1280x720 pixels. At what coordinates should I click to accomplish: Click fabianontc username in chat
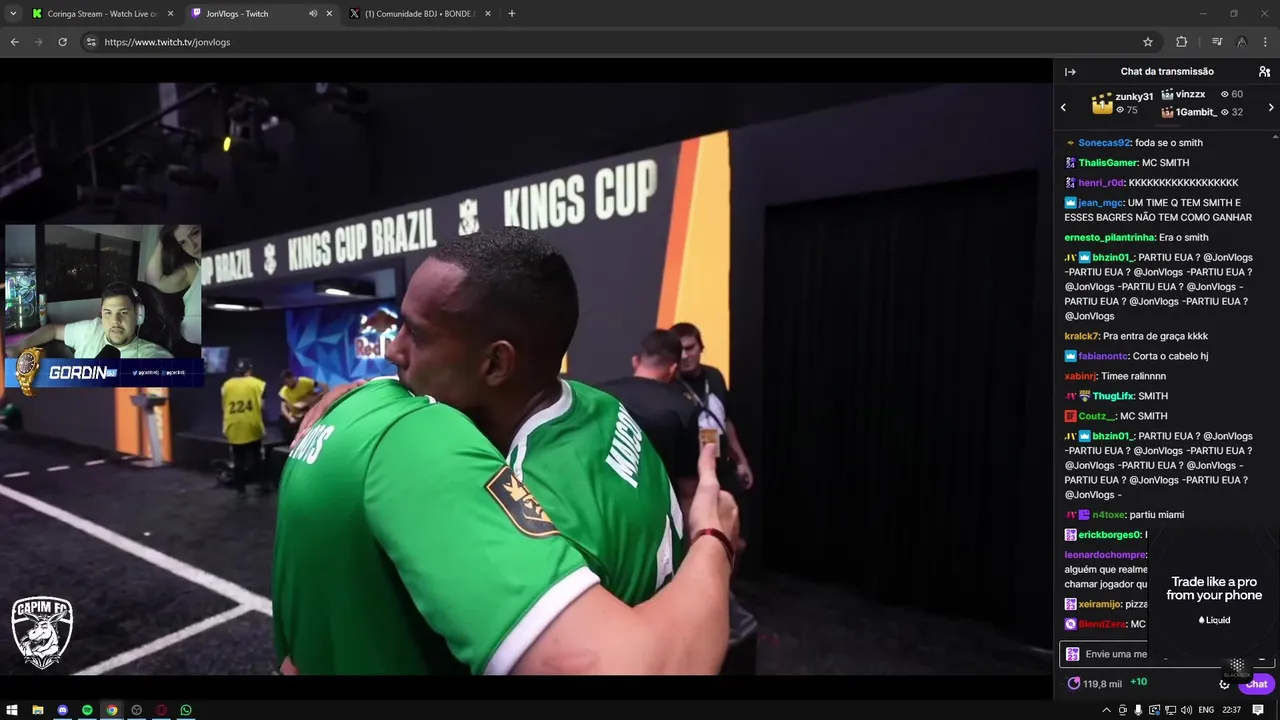[x=1103, y=356]
